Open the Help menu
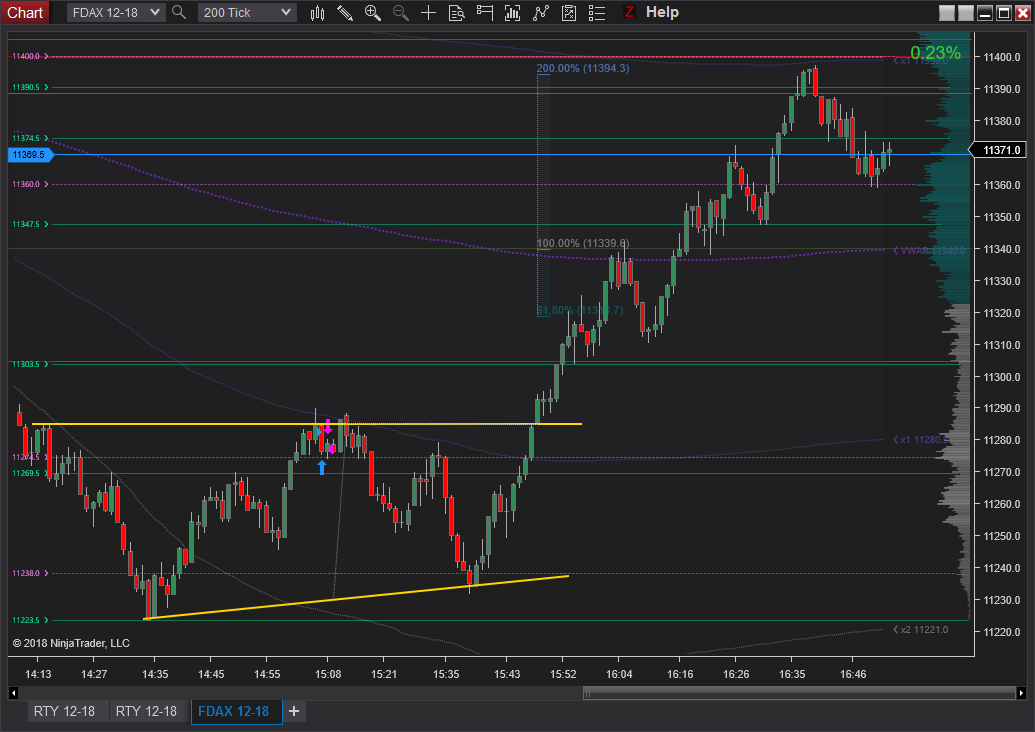 coord(662,12)
